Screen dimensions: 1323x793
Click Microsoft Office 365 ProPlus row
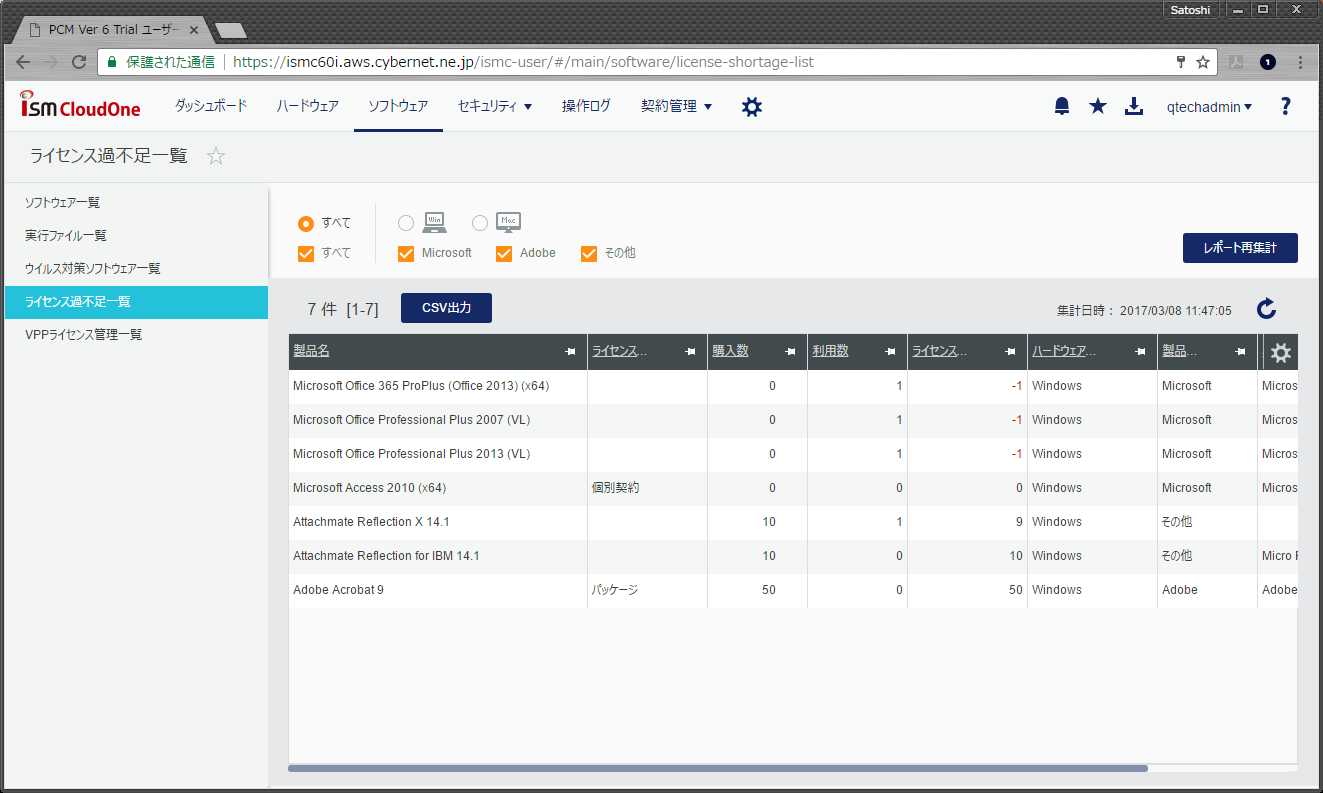coord(793,386)
